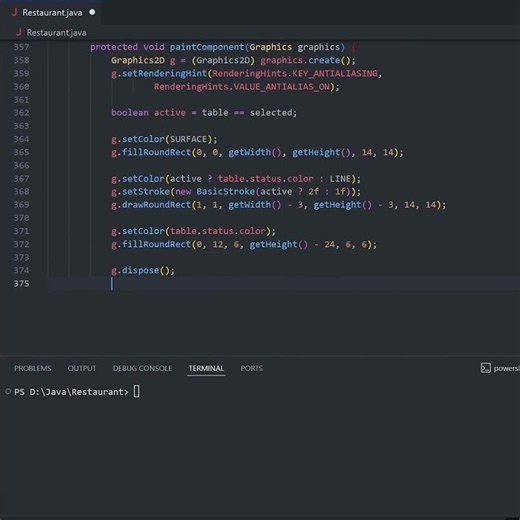Select the TERMINAL panel tab
Image resolution: width=520 pixels, height=520 pixels.
(206, 368)
